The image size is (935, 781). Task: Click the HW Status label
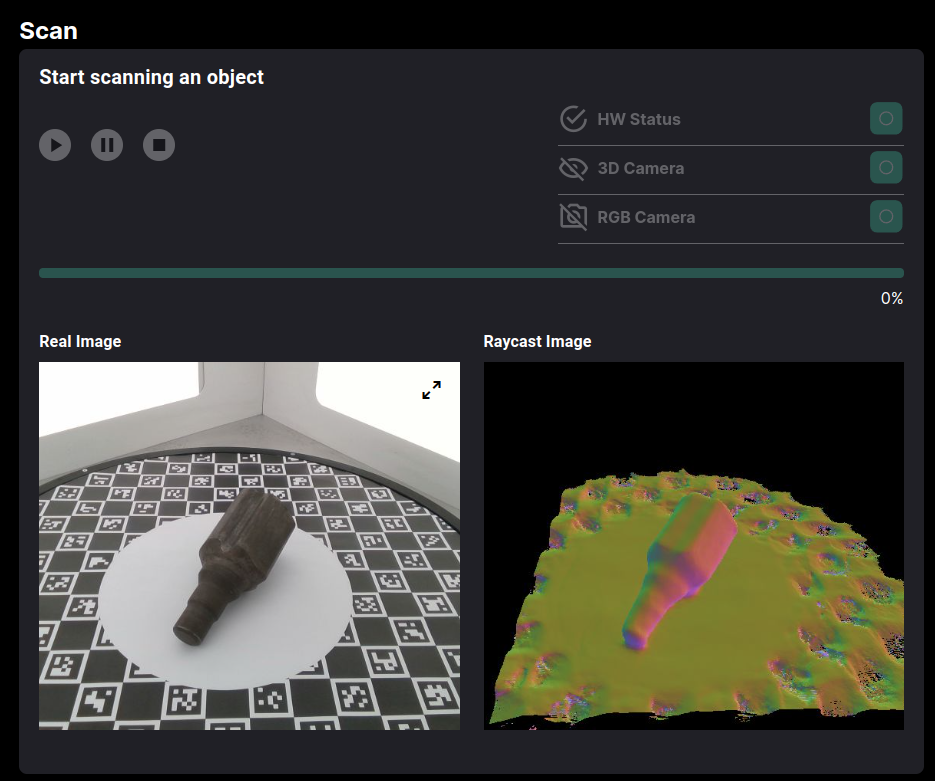coord(639,119)
